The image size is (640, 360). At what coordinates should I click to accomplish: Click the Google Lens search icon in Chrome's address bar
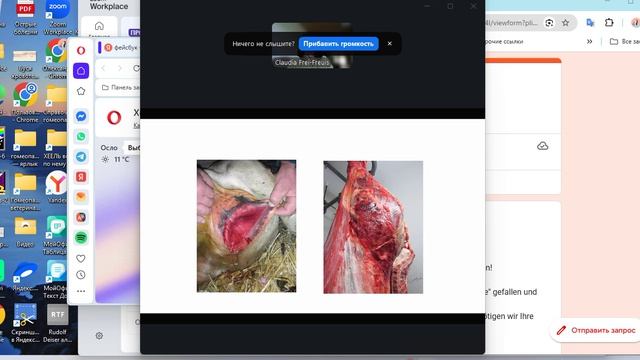(x=549, y=23)
